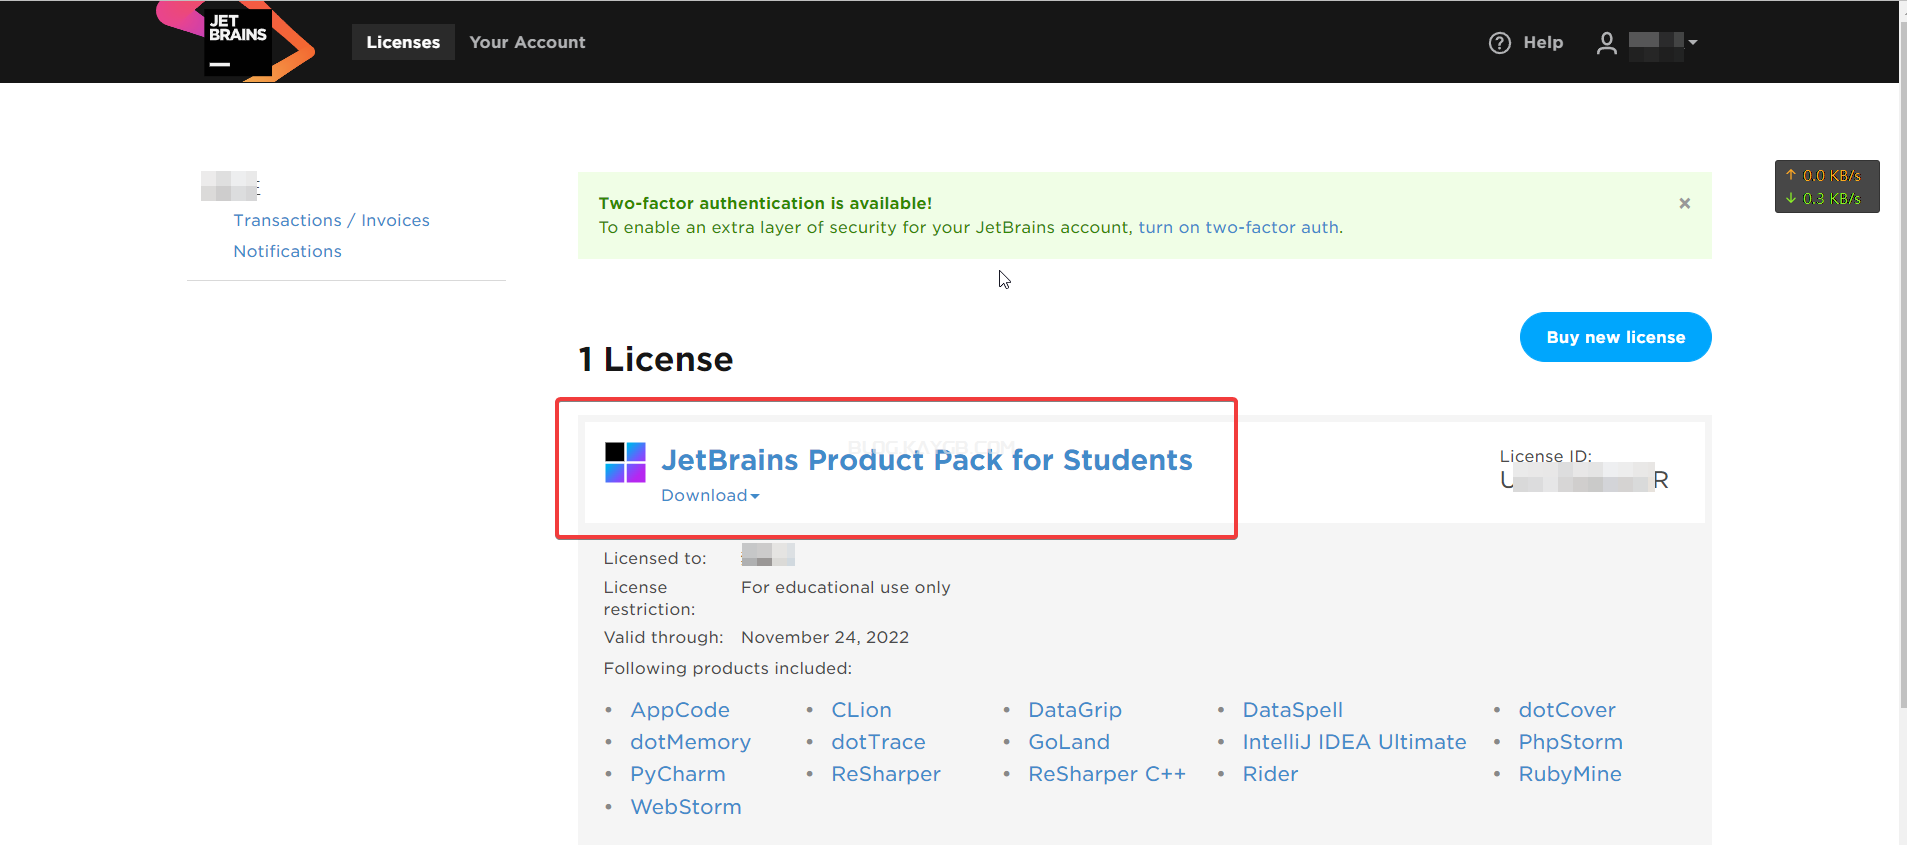1907x845 pixels.
Task: Open the Help menu link
Action: [1543, 42]
